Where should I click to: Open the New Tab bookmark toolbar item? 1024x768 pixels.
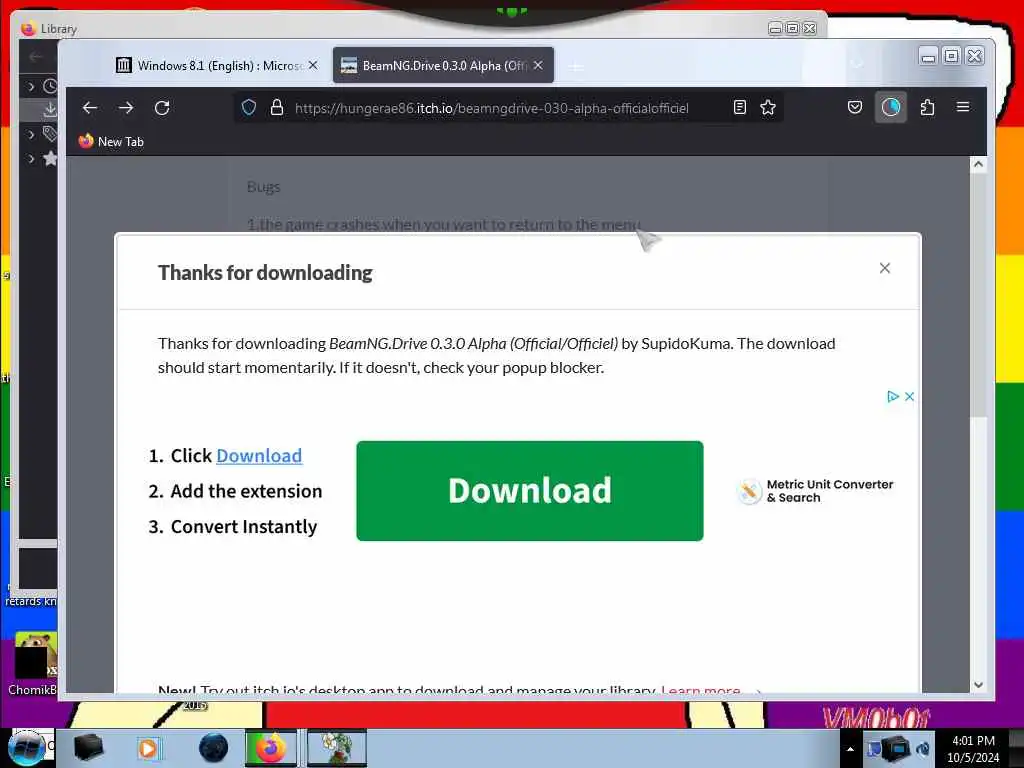[x=112, y=141]
